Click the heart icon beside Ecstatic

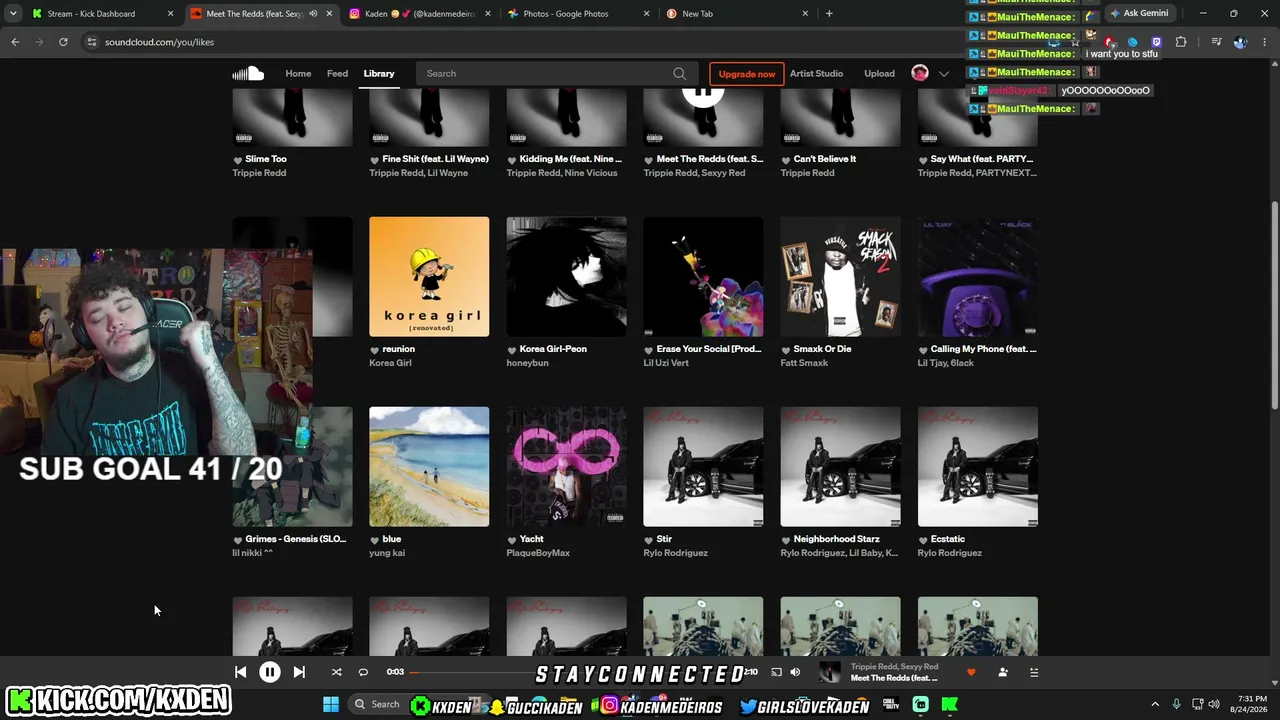pyautogui.click(x=923, y=540)
